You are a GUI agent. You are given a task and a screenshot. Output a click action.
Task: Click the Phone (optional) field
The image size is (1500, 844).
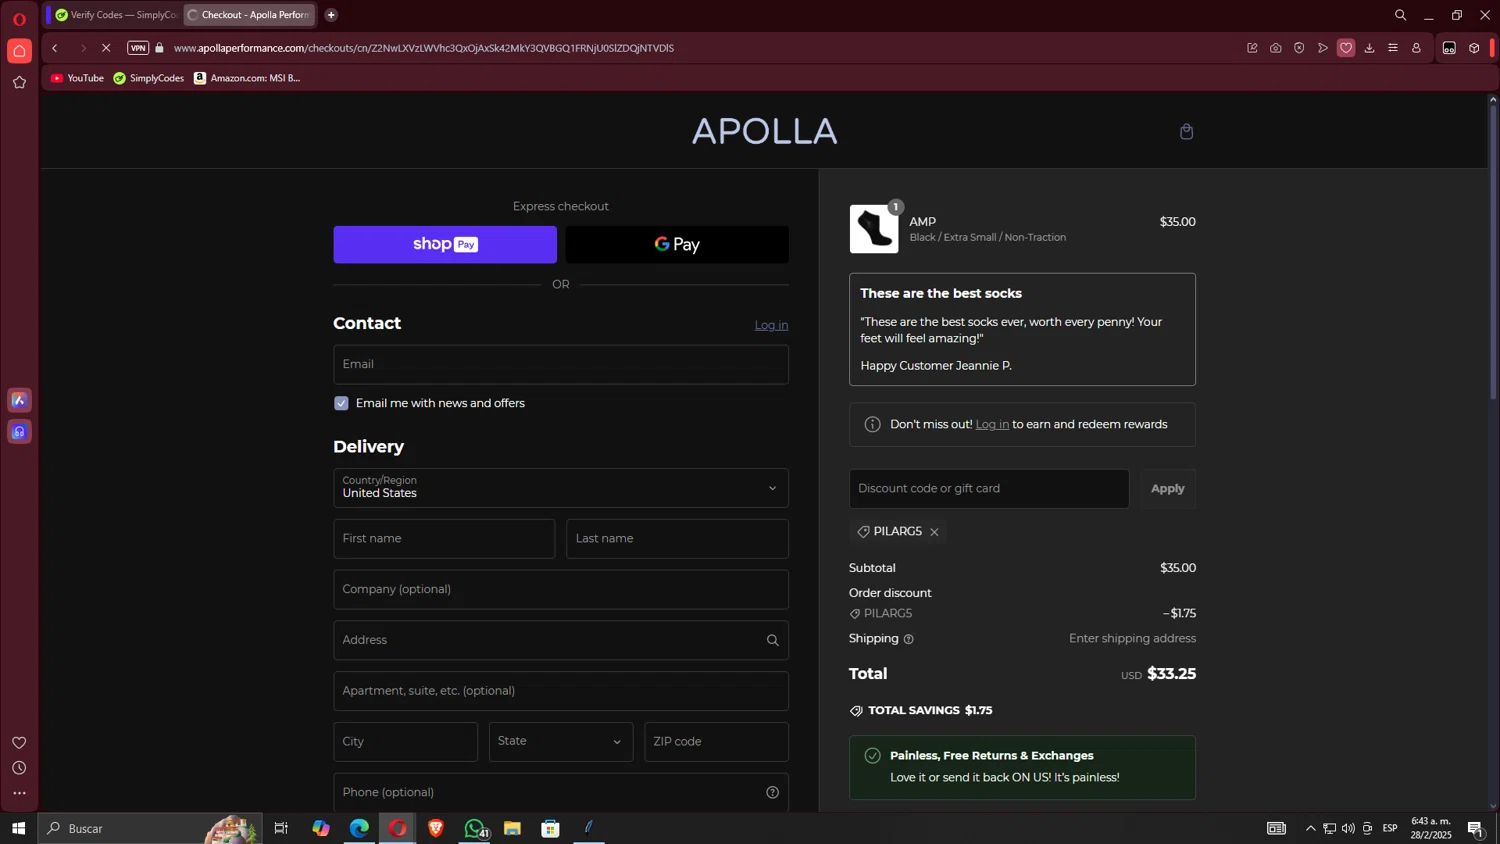[561, 793]
